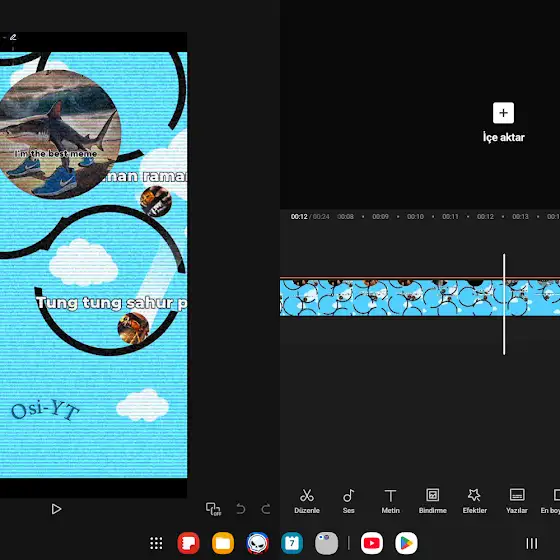The image size is (560, 560).
Task: Redo the last edit
Action: [266, 509]
